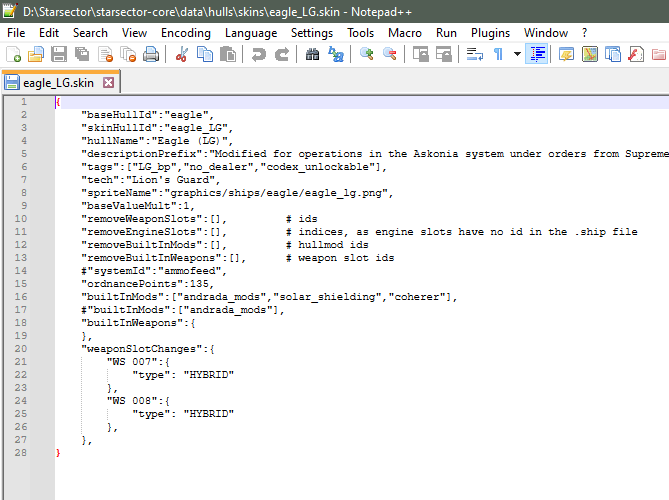This screenshot has height=500, width=669.
Task: Click line number 14 in the margin
Action: tap(21, 271)
